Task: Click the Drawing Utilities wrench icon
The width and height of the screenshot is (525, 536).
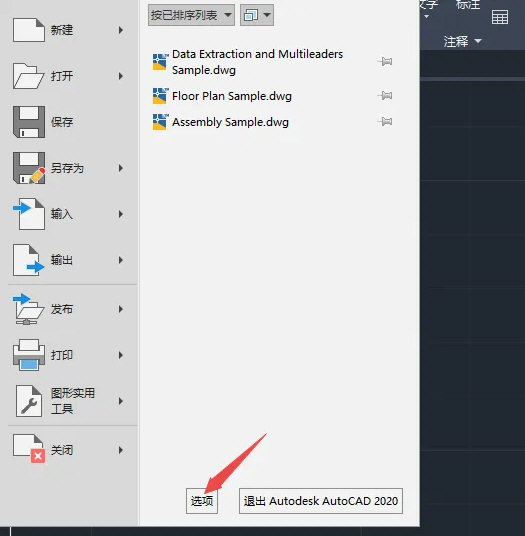Action: point(29,401)
